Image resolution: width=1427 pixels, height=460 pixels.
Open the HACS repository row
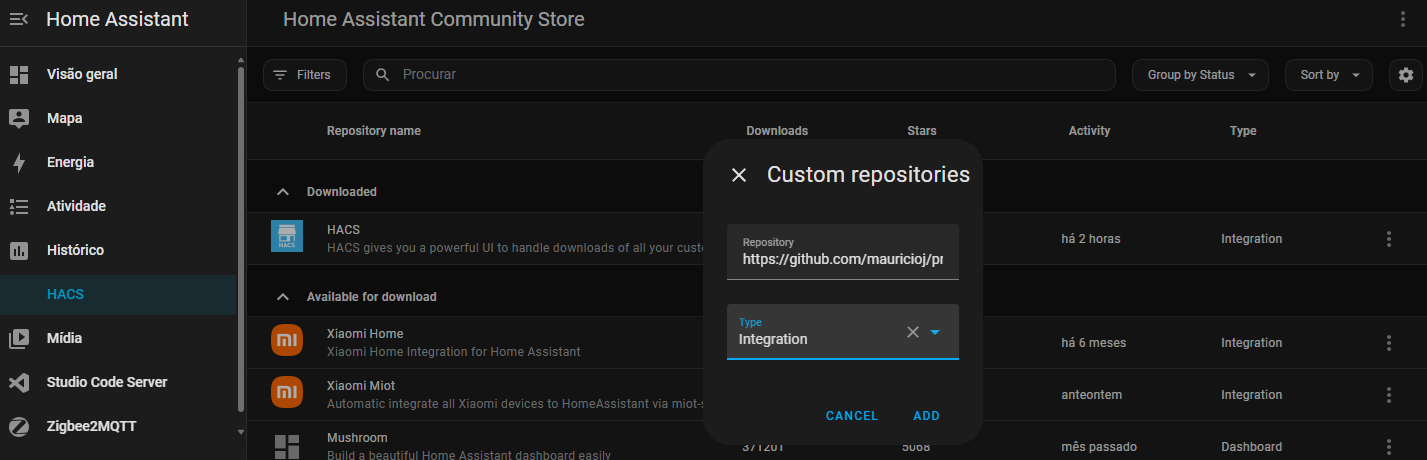(x=836, y=239)
